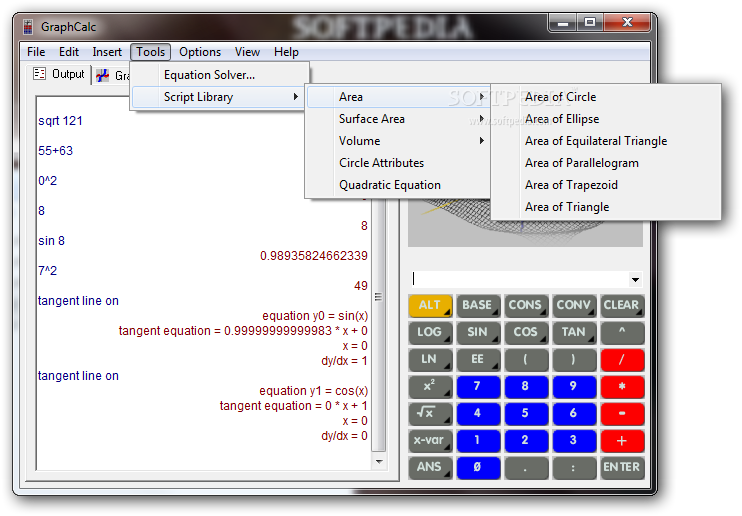Toggle the ALT keypad button
Screen dimensions: 742x516
(x=430, y=305)
